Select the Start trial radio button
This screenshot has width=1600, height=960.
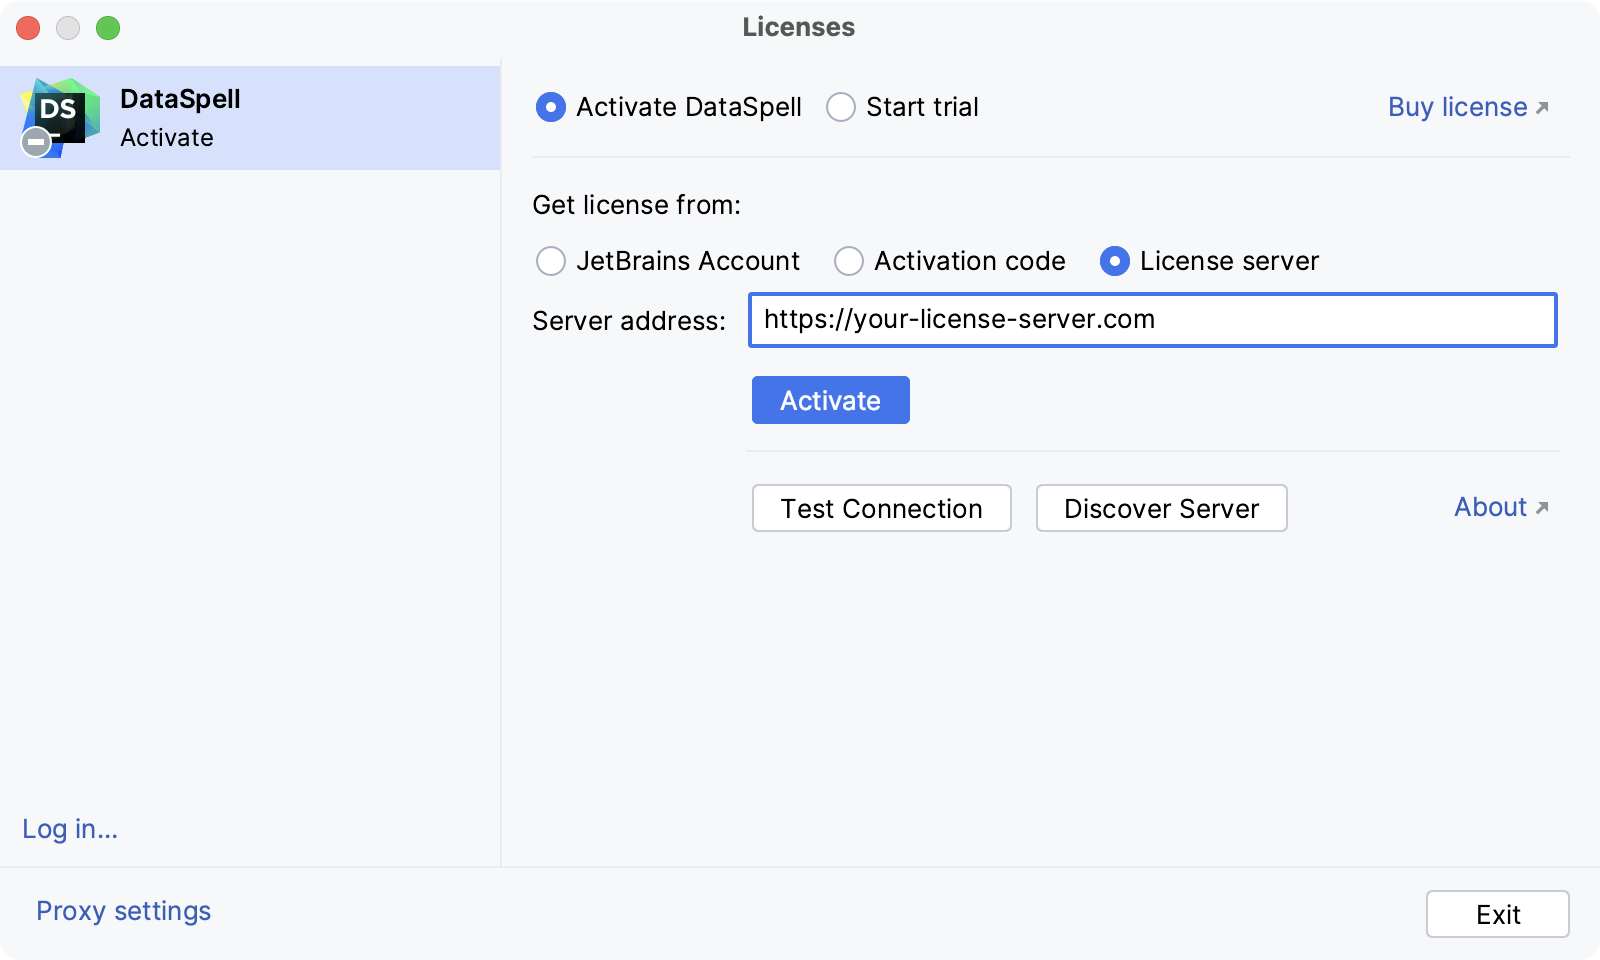pyautogui.click(x=841, y=107)
